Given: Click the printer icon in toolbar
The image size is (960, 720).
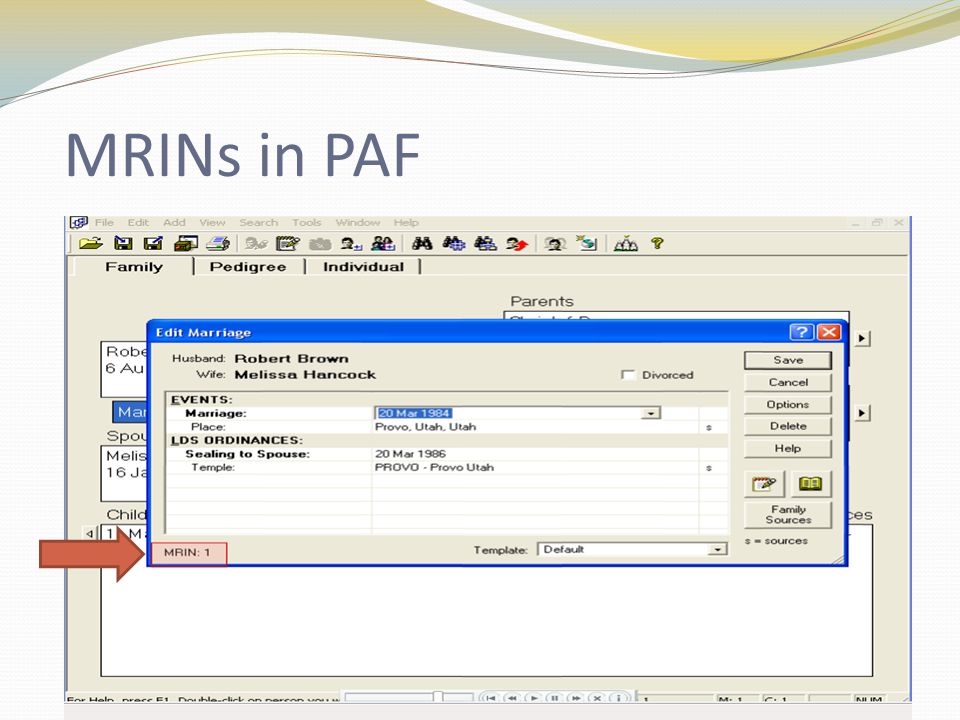Looking at the screenshot, I should coord(217,244).
